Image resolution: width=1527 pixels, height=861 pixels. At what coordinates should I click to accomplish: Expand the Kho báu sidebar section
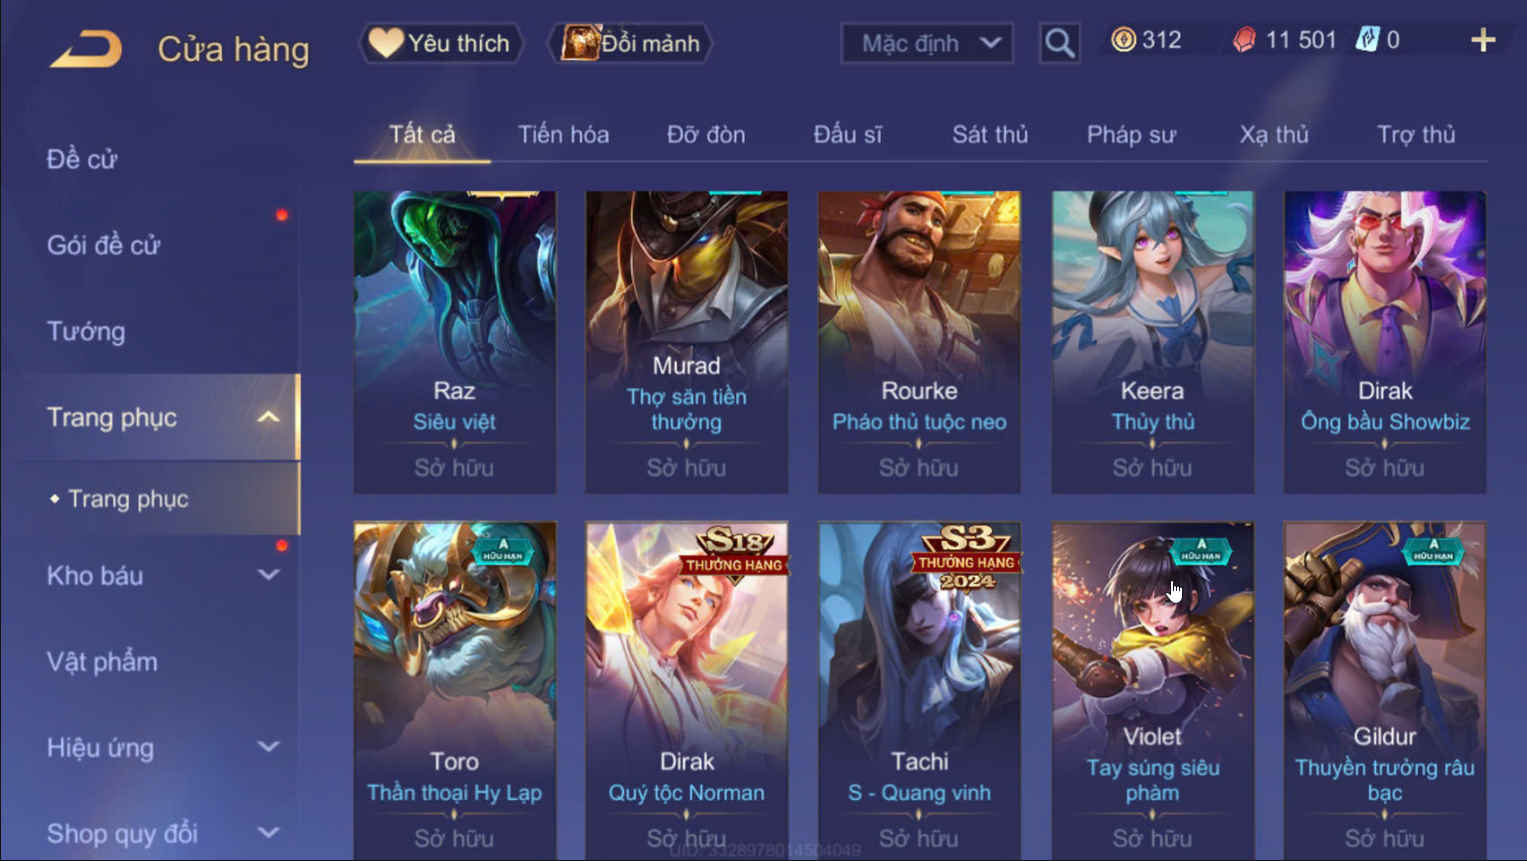268,575
